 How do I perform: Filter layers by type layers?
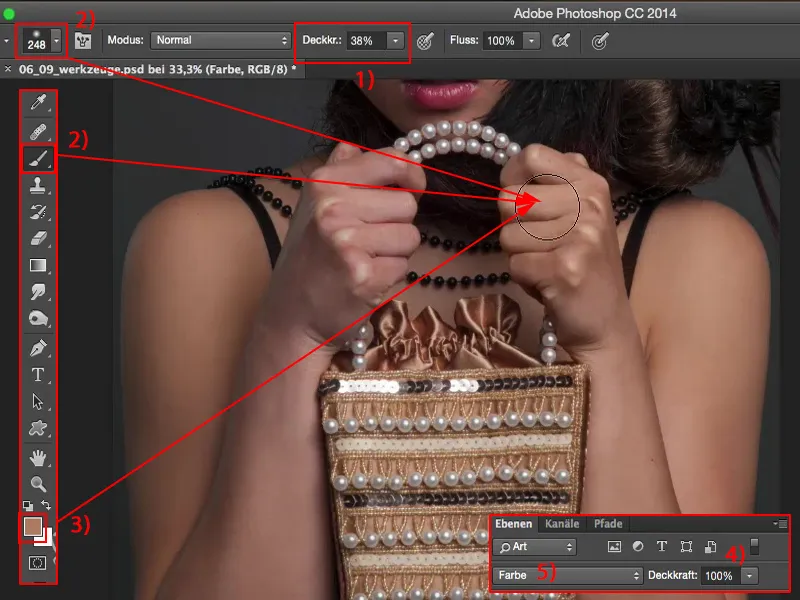pos(662,546)
